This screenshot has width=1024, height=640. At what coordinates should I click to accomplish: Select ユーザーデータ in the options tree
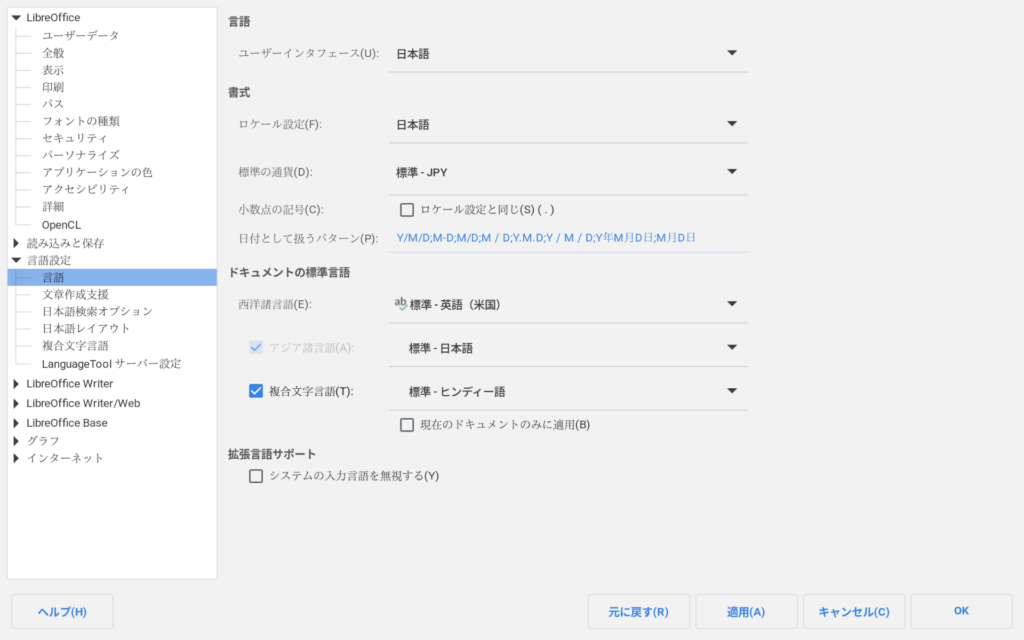click(x=80, y=36)
